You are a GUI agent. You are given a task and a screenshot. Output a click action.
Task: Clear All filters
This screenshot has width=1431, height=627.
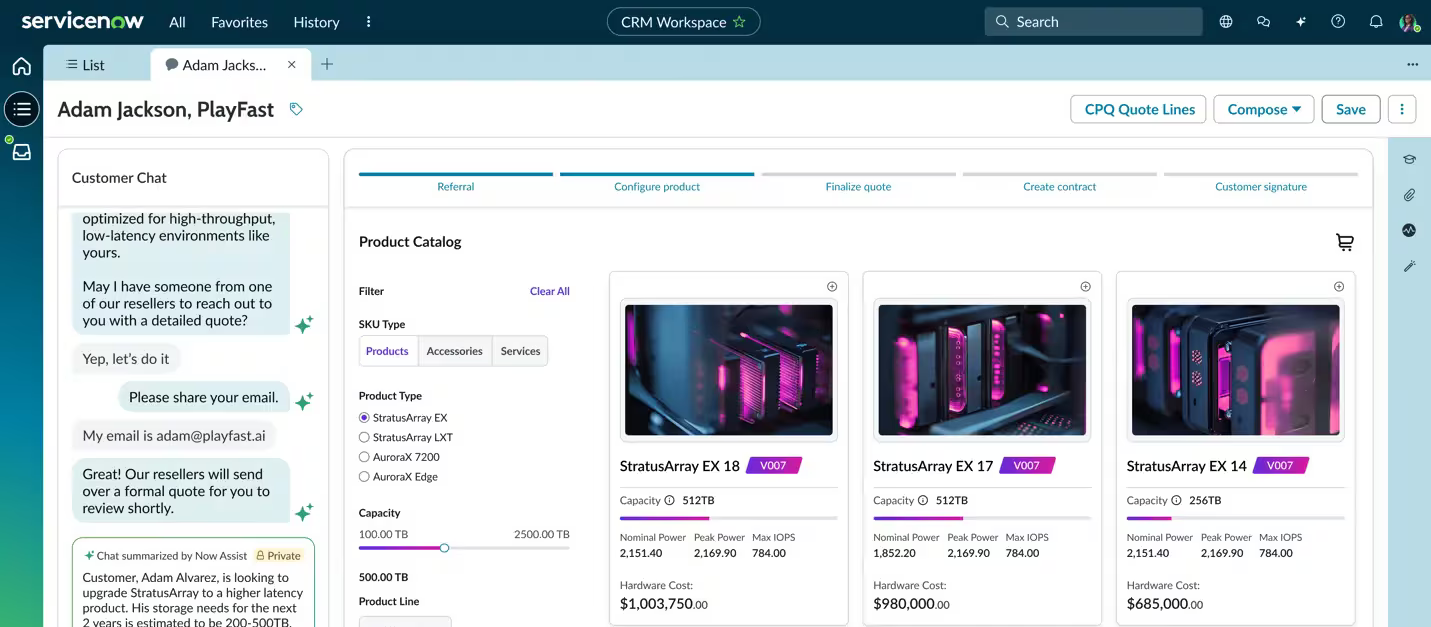[x=550, y=291]
